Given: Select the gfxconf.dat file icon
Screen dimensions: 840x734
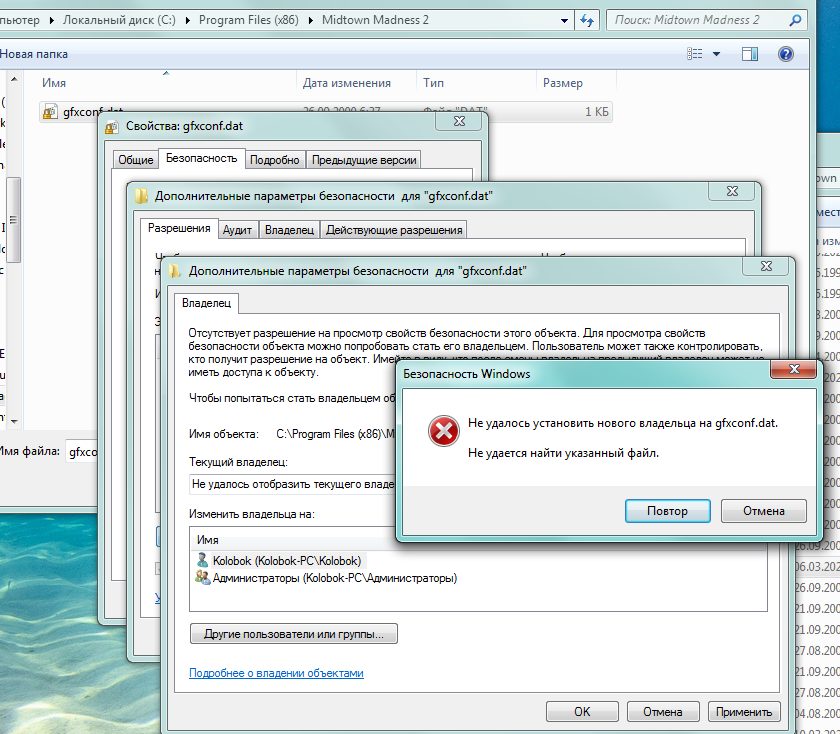Looking at the screenshot, I should pos(50,111).
